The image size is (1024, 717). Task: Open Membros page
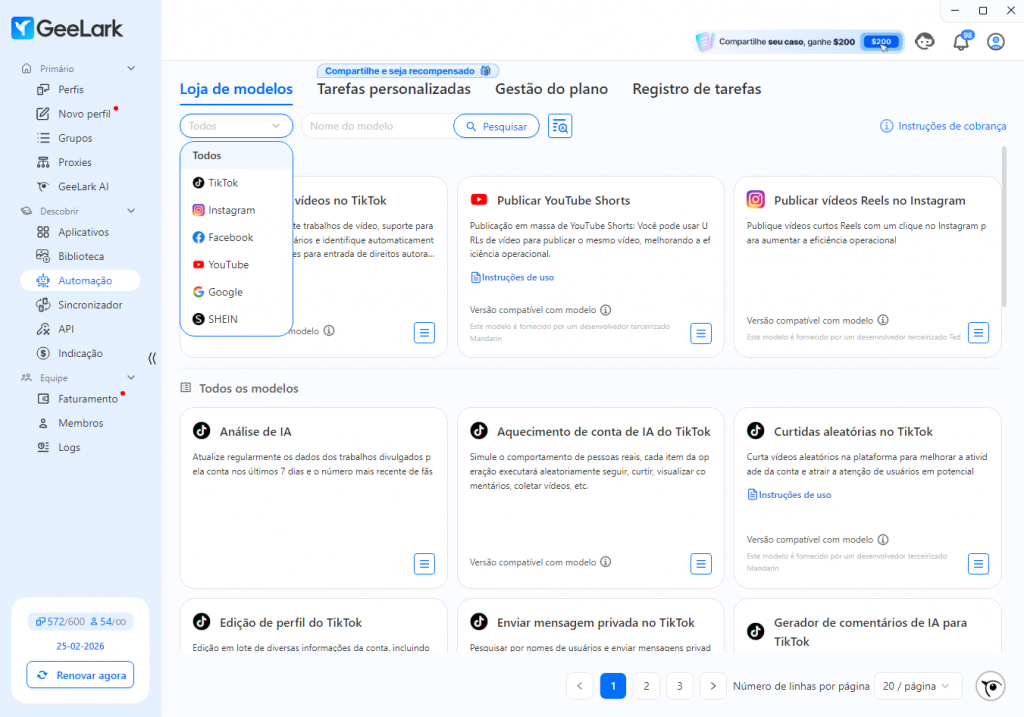80,422
